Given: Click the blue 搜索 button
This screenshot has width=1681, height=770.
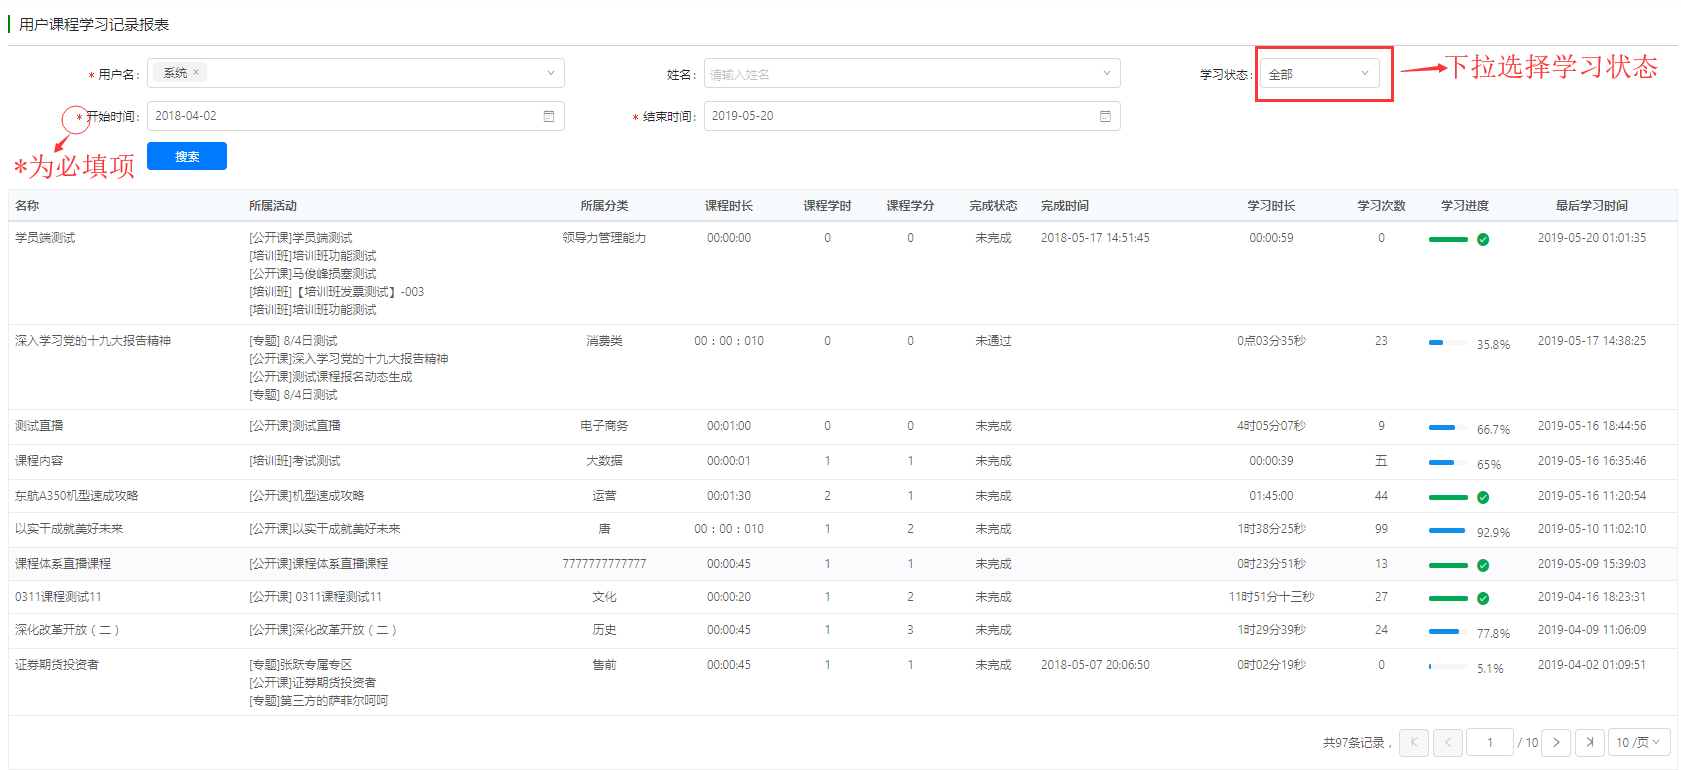Looking at the screenshot, I should 187,156.
